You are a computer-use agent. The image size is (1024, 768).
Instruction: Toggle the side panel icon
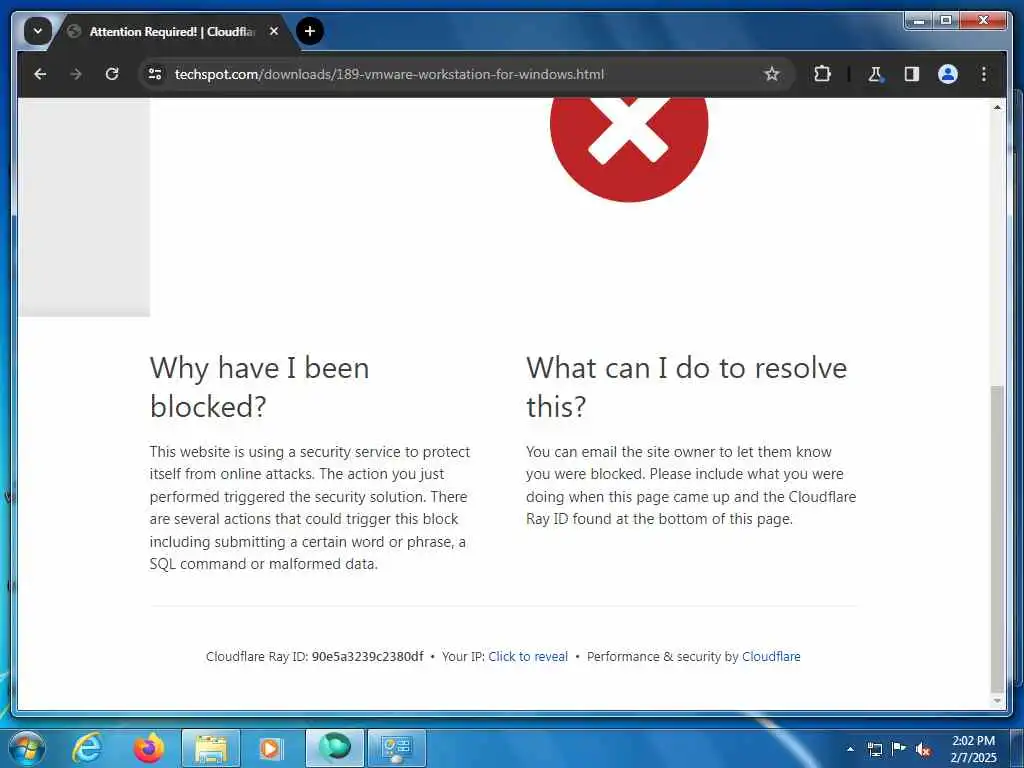tap(911, 74)
